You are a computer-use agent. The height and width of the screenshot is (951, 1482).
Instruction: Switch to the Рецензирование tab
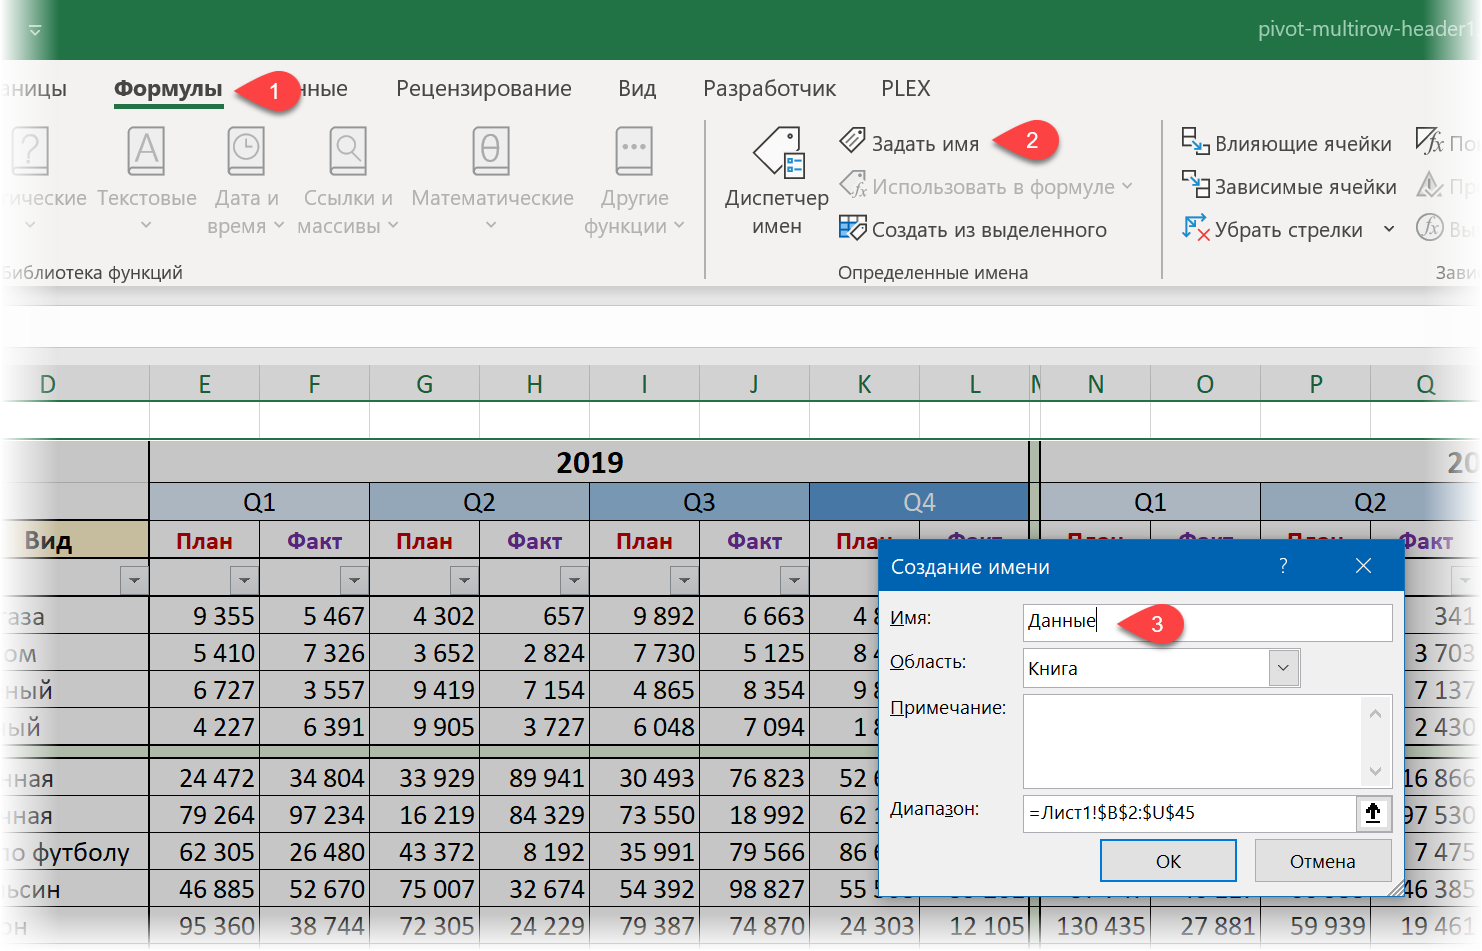[x=484, y=88]
